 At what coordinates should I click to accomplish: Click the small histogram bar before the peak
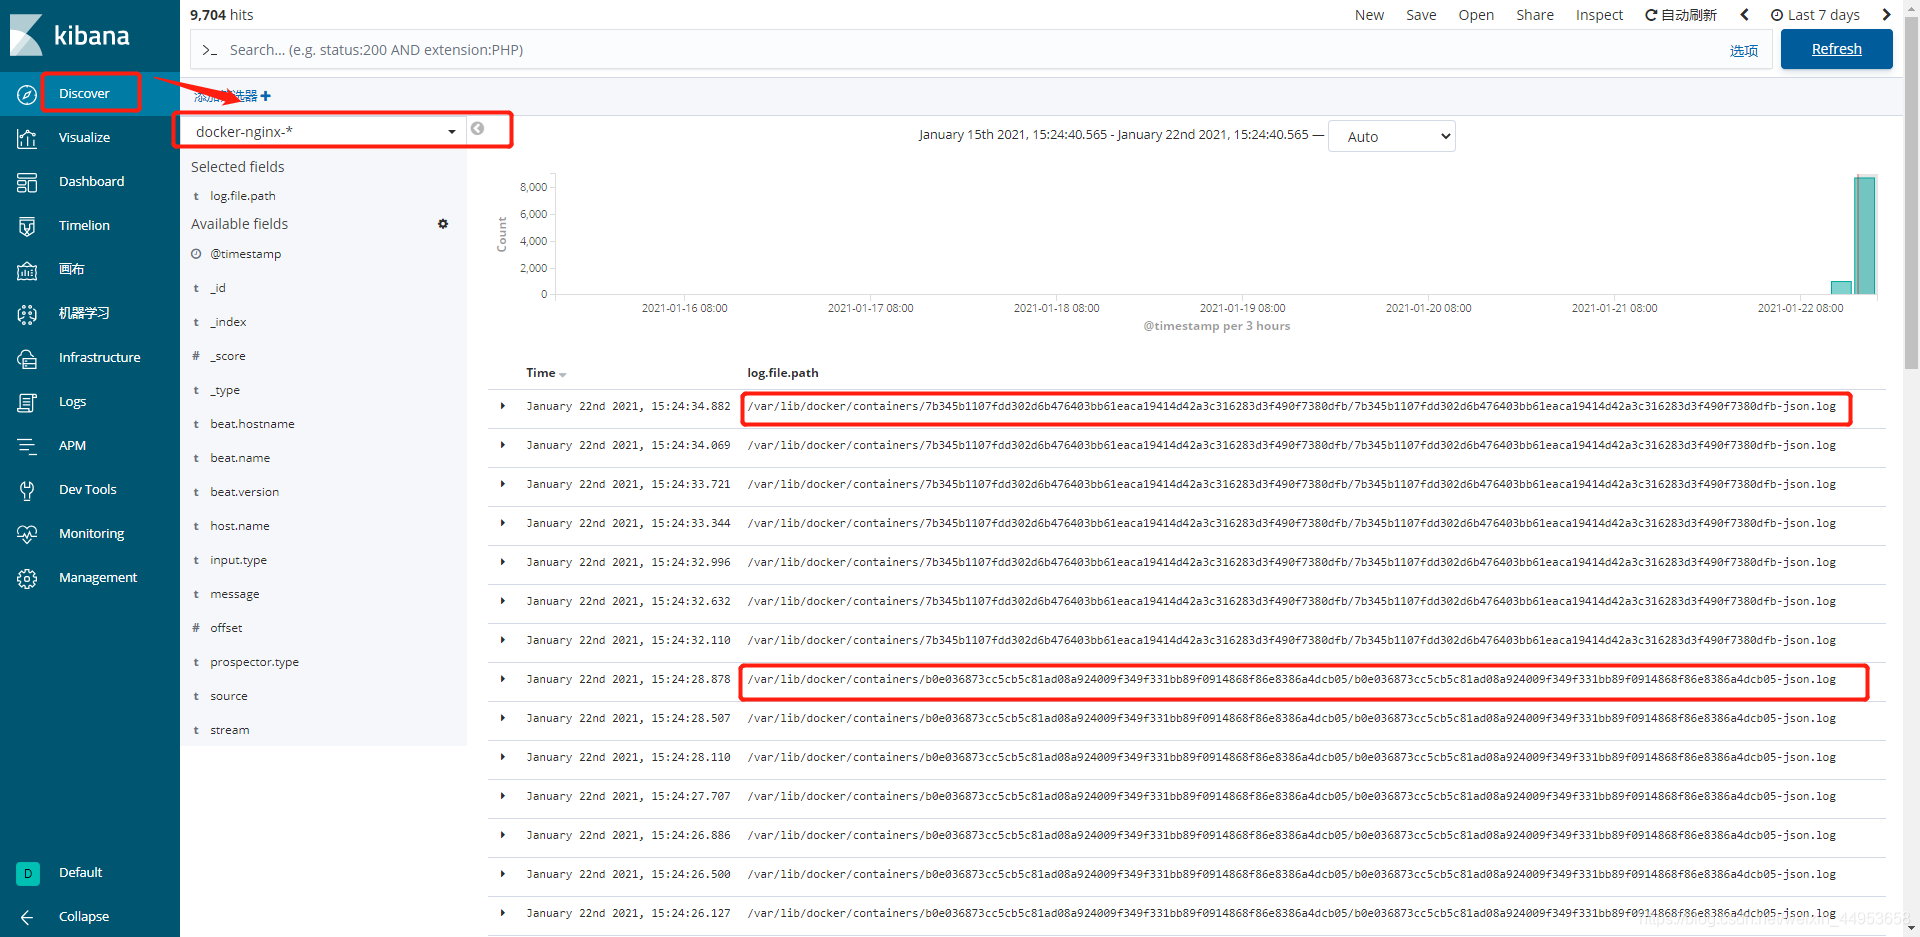pyautogui.click(x=1841, y=288)
